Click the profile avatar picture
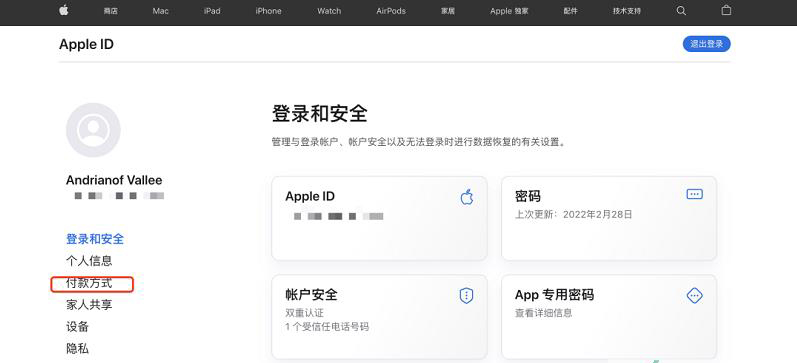 (93, 130)
